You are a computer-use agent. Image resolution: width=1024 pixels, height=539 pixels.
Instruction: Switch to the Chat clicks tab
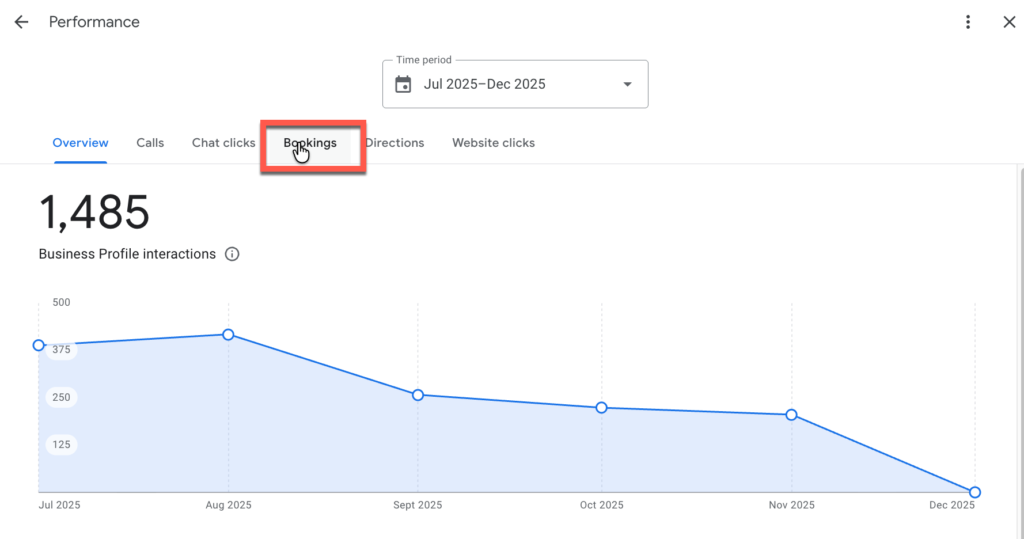(x=224, y=143)
